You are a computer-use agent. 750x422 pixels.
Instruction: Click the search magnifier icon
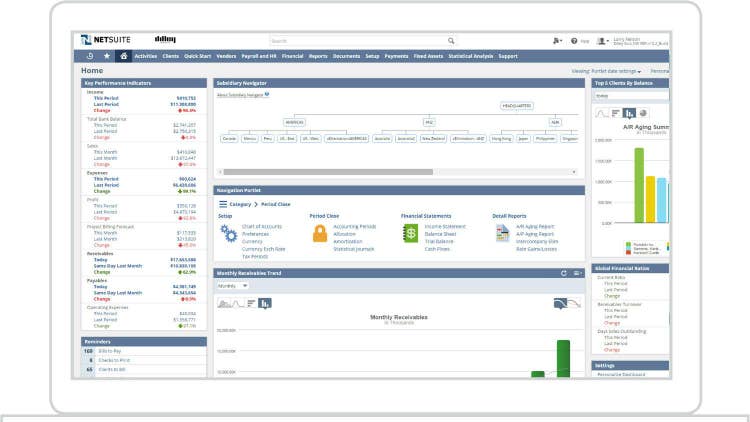451,41
